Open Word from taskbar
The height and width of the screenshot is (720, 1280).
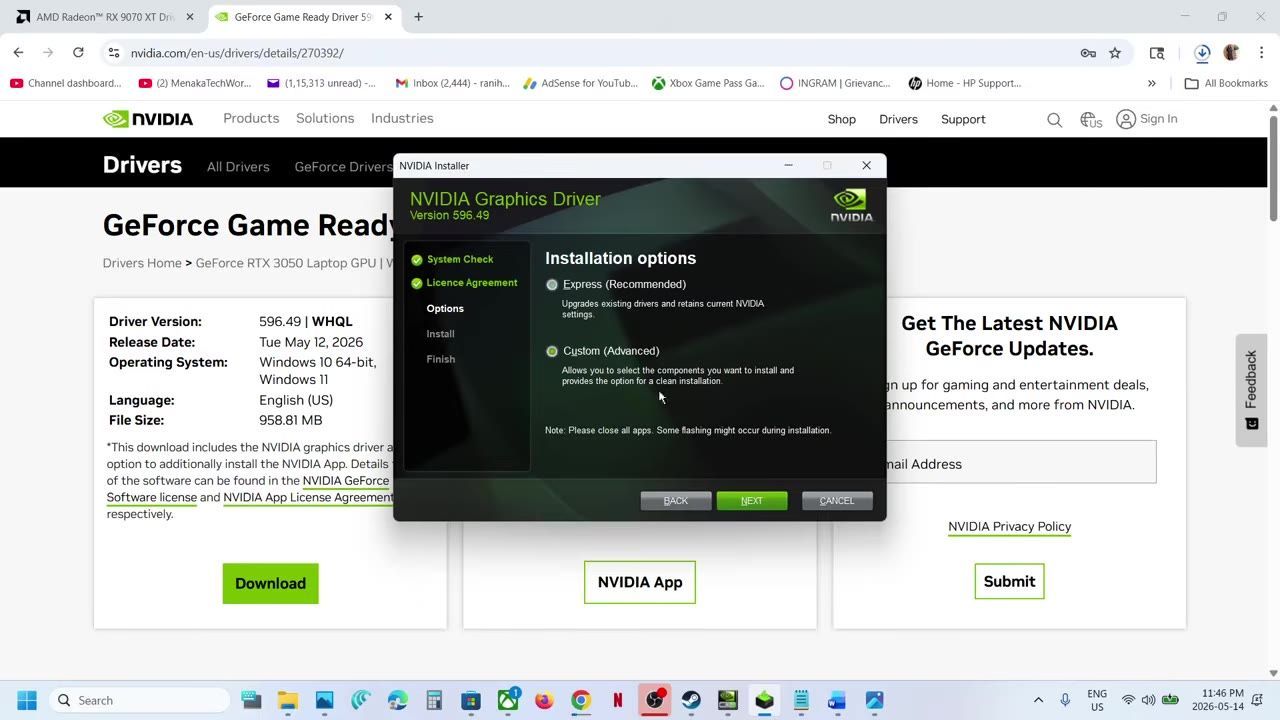837,700
